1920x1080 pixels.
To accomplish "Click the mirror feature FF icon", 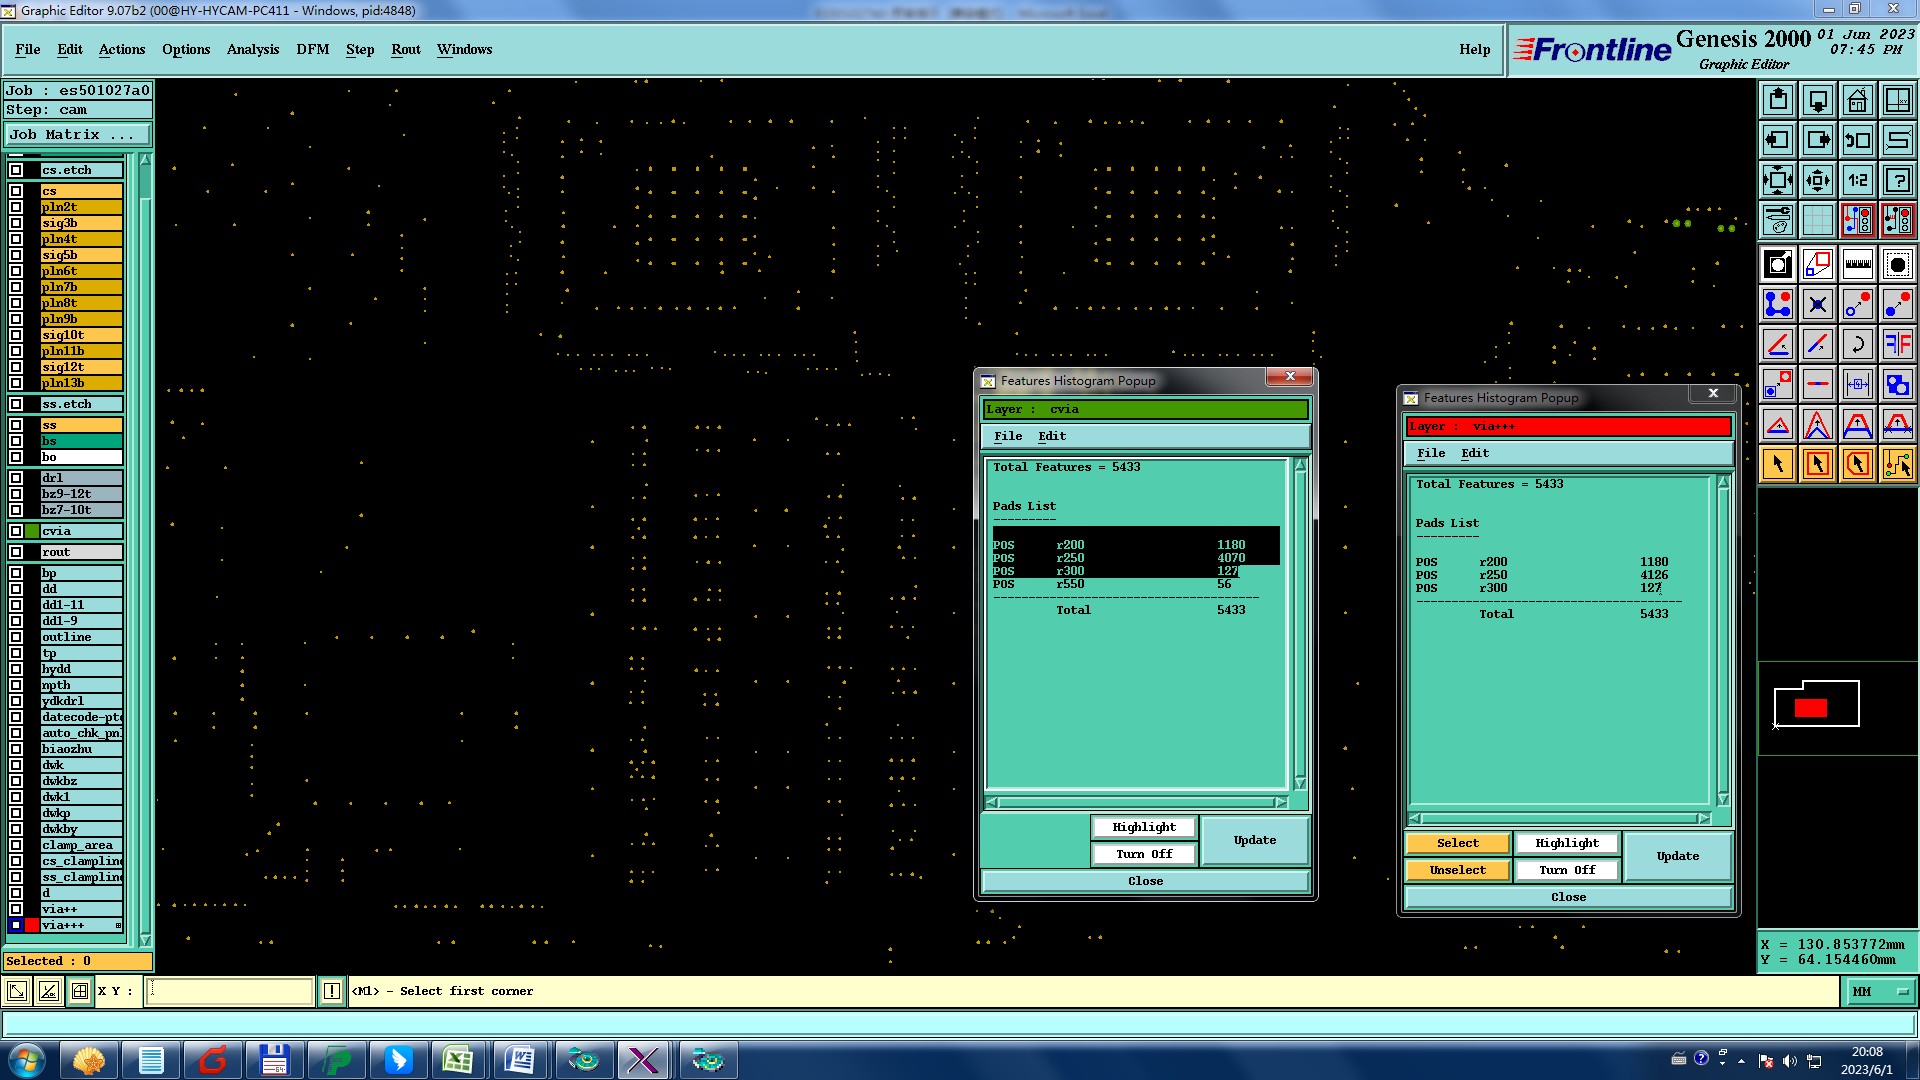I will point(1897,344).
